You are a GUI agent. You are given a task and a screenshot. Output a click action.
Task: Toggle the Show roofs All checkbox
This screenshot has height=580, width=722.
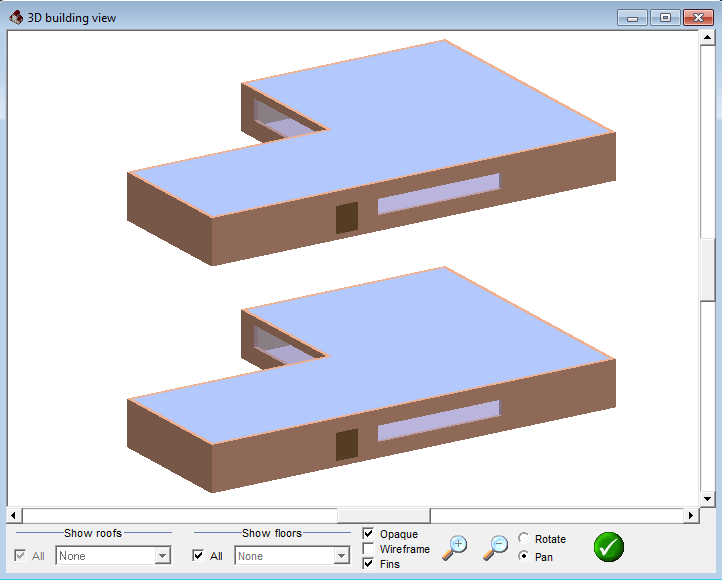(20, 556)
